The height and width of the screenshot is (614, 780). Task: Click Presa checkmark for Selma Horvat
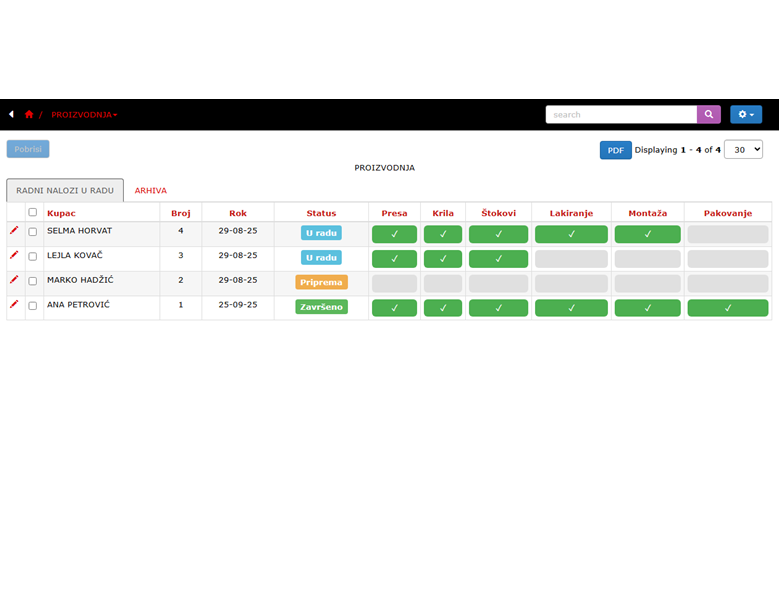coord(394,234)
